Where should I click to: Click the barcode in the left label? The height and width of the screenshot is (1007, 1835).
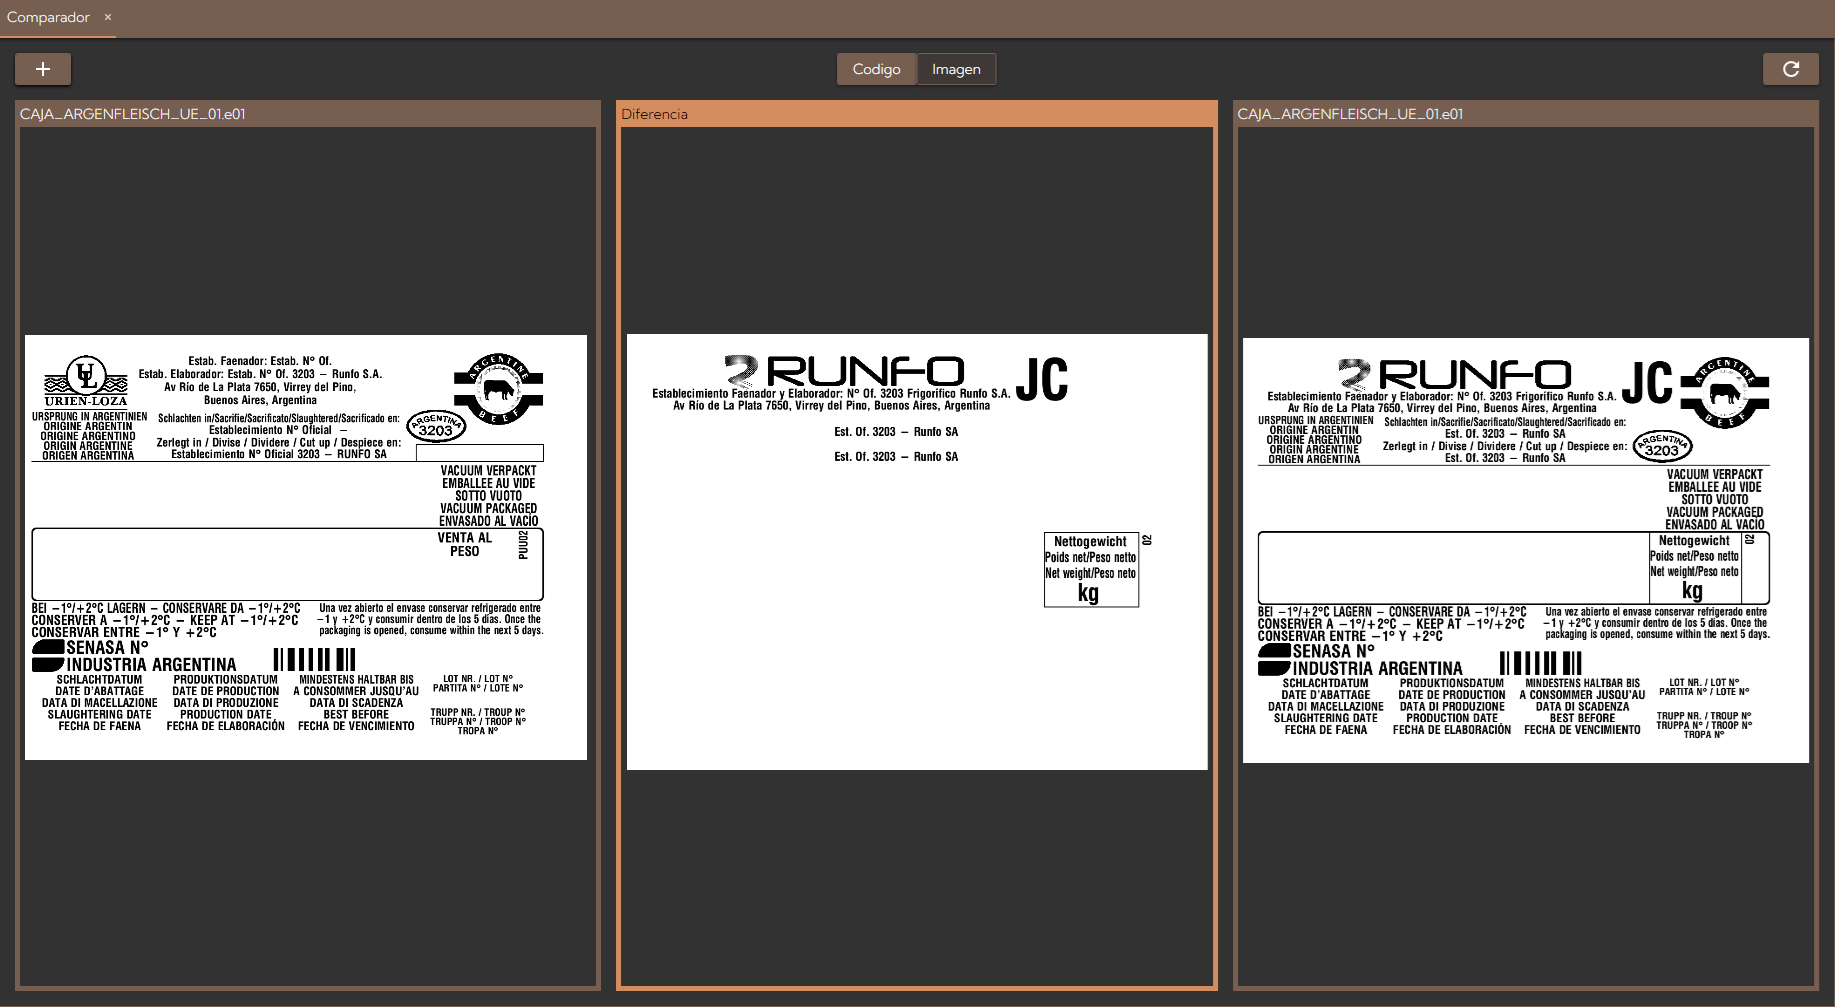pyautogui.click(x=314, y=660)
